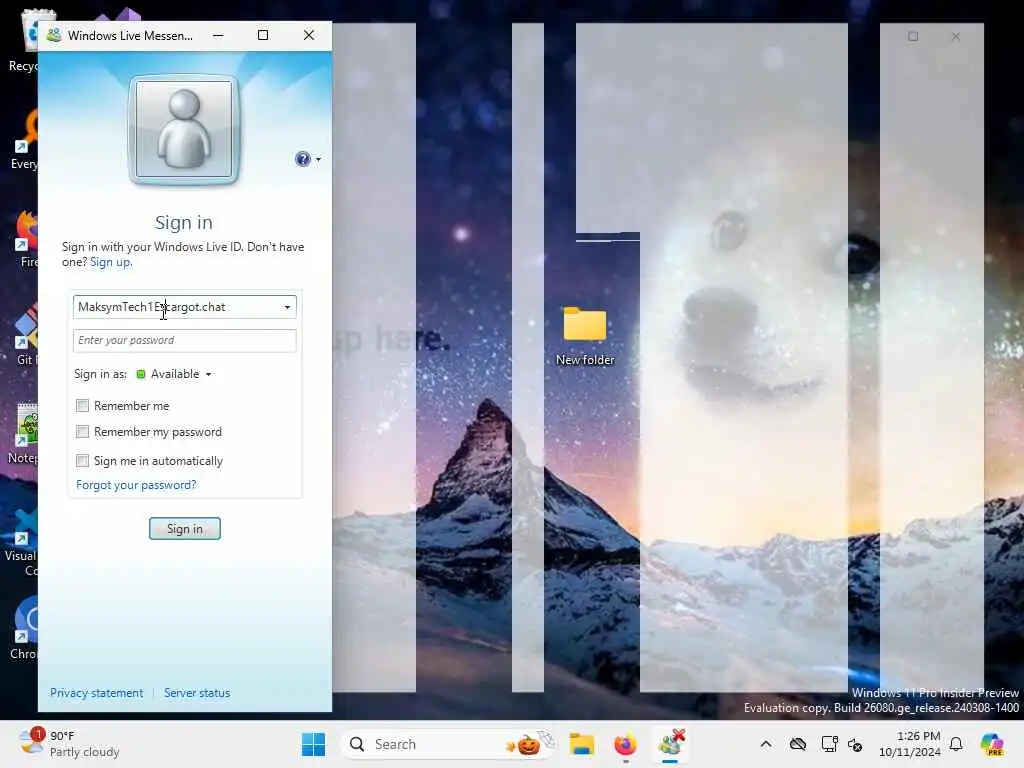Follow the Sign up link

[110, 262]
